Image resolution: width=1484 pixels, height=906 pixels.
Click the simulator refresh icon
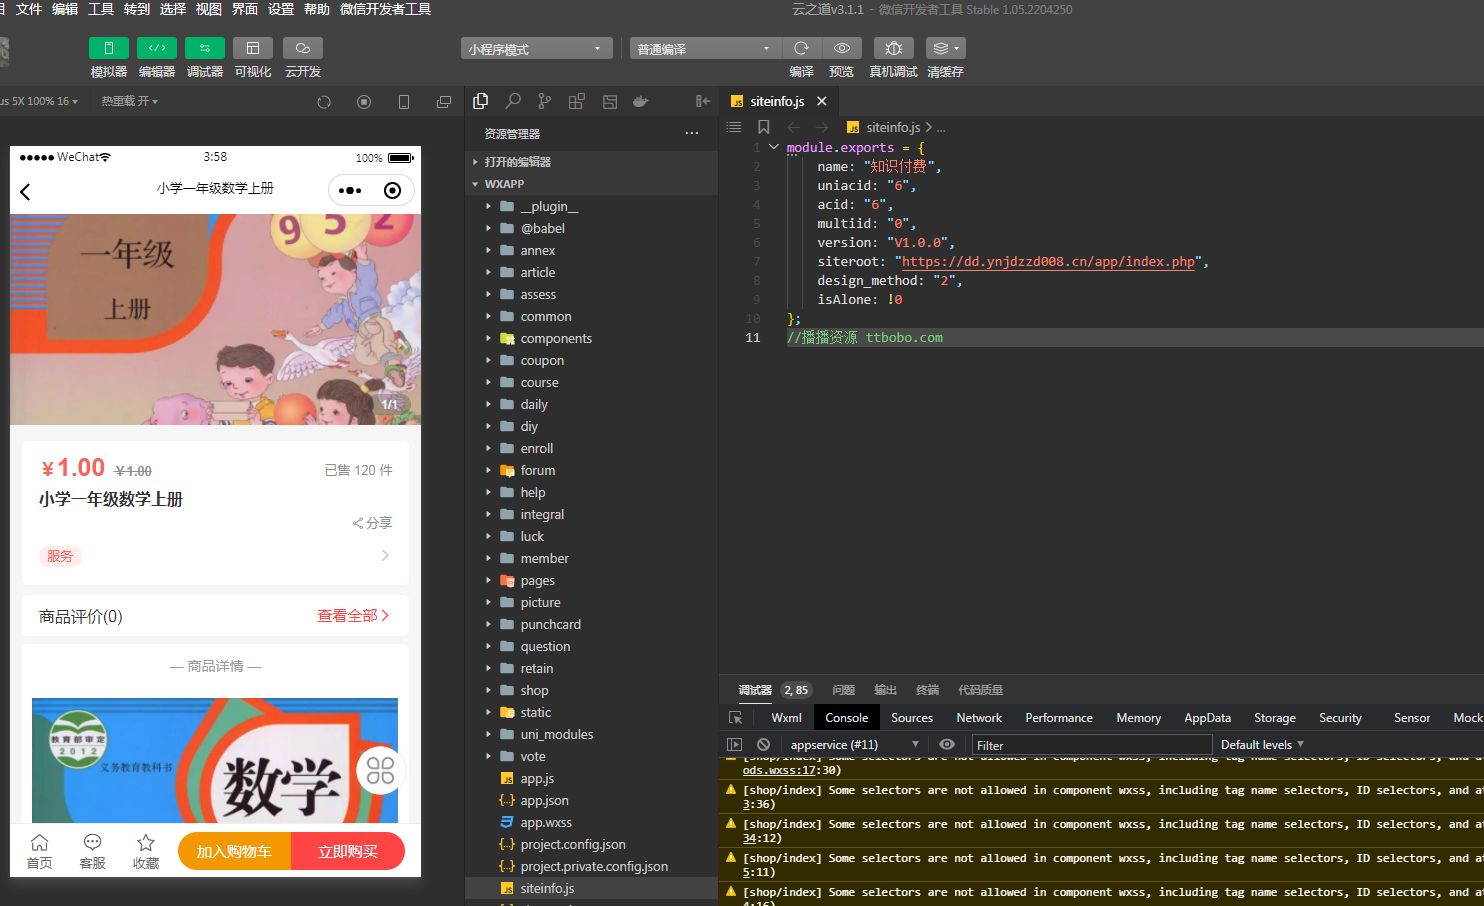tap(324, 102)
